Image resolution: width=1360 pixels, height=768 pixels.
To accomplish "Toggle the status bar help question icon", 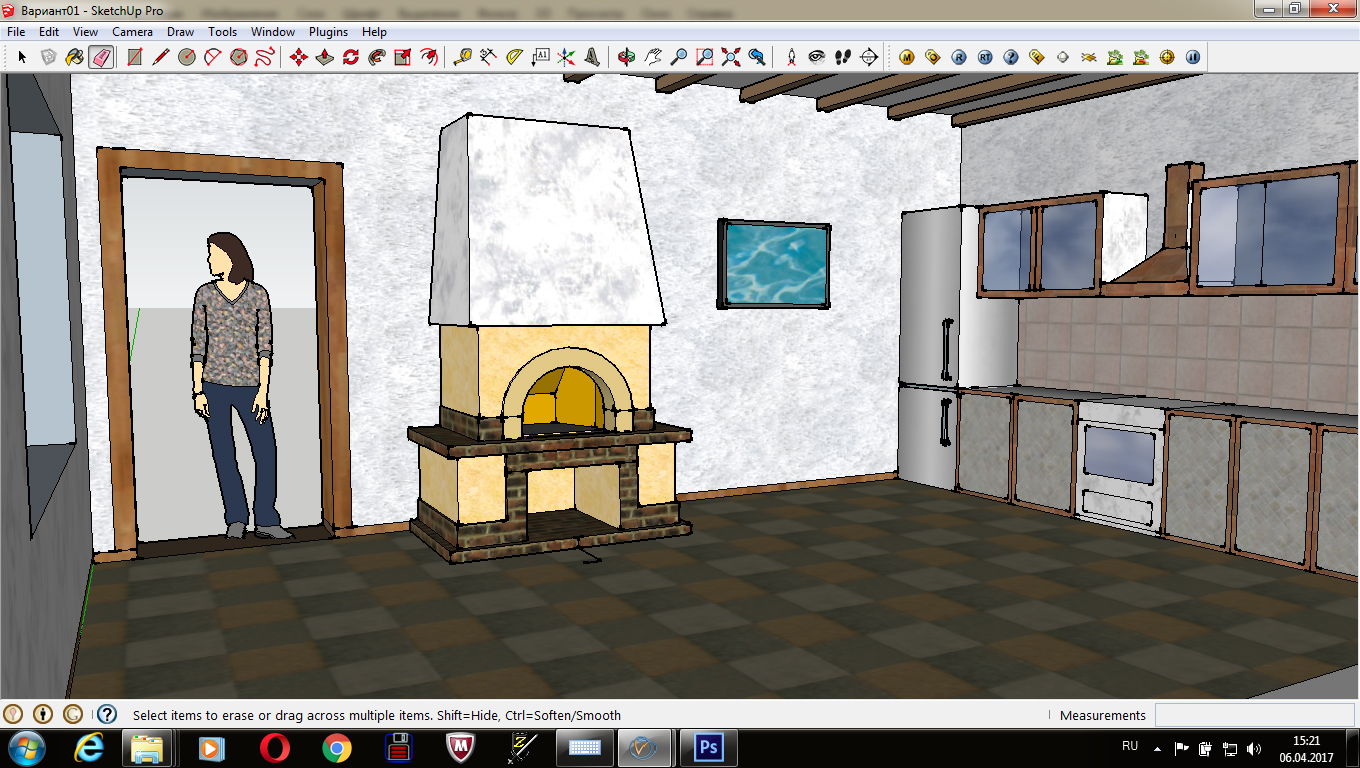I will point(107,714).
